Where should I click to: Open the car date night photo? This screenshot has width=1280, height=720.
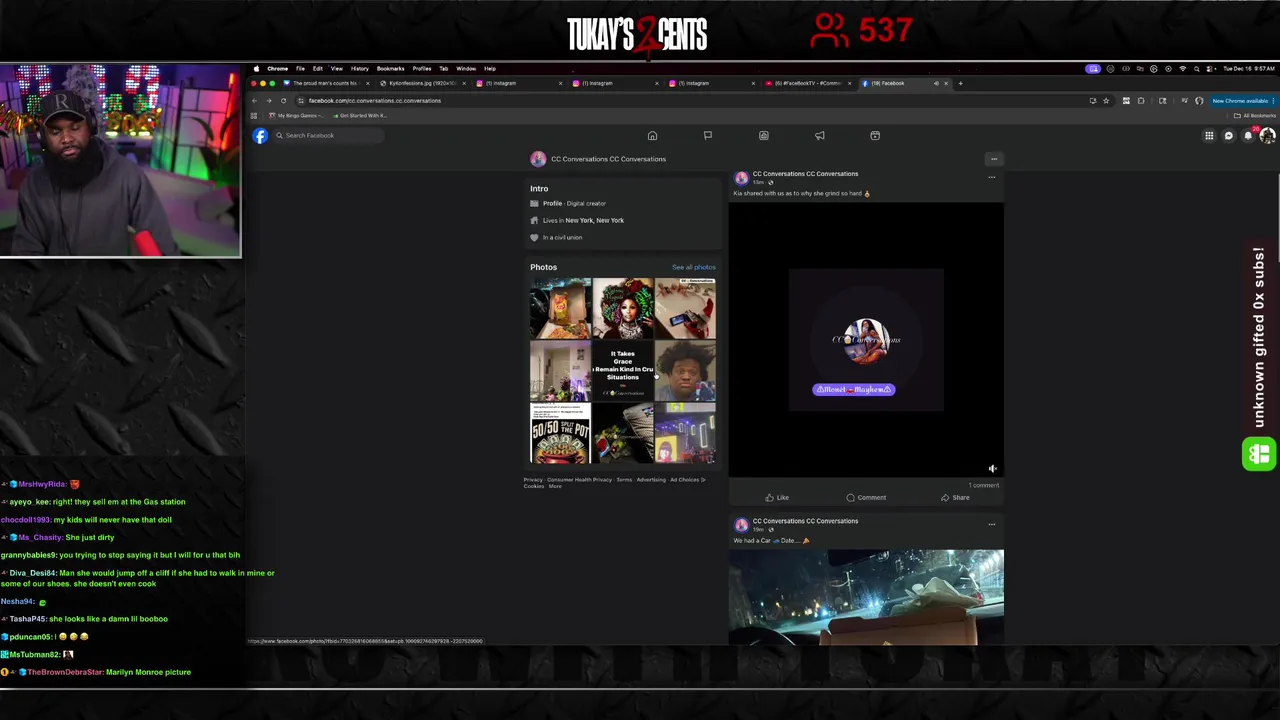tap(866, 597)
